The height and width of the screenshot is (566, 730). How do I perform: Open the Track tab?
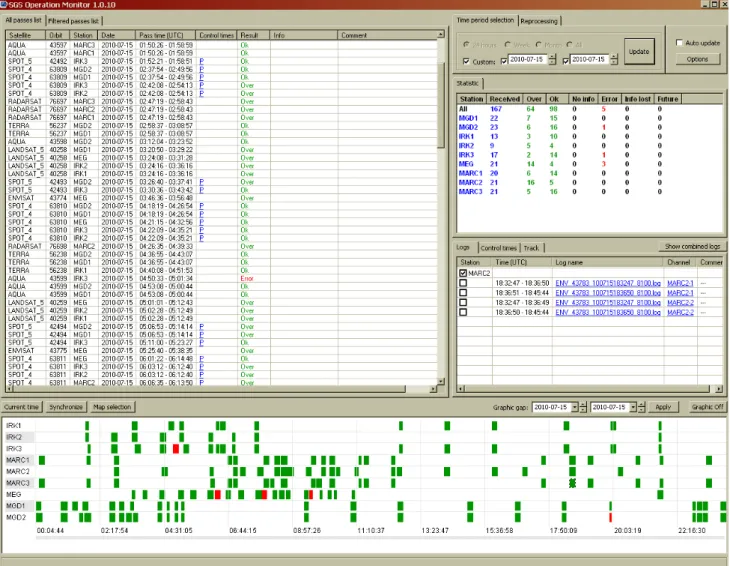(531, 248)
